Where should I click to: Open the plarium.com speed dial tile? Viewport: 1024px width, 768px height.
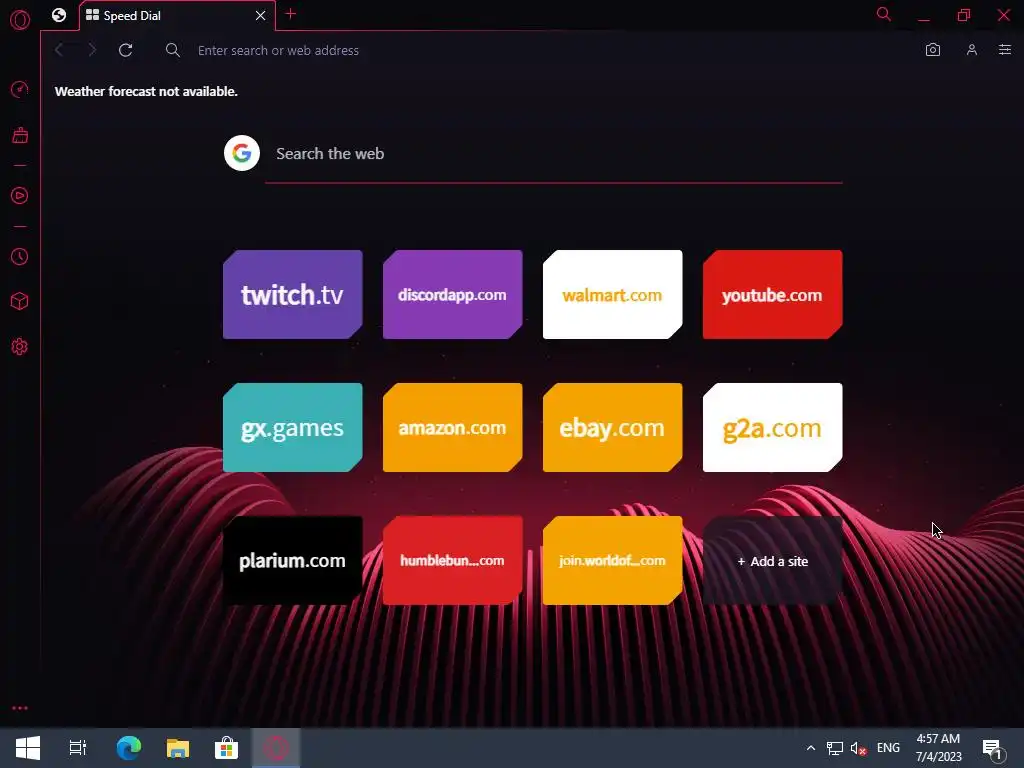[x=293, y=560]
